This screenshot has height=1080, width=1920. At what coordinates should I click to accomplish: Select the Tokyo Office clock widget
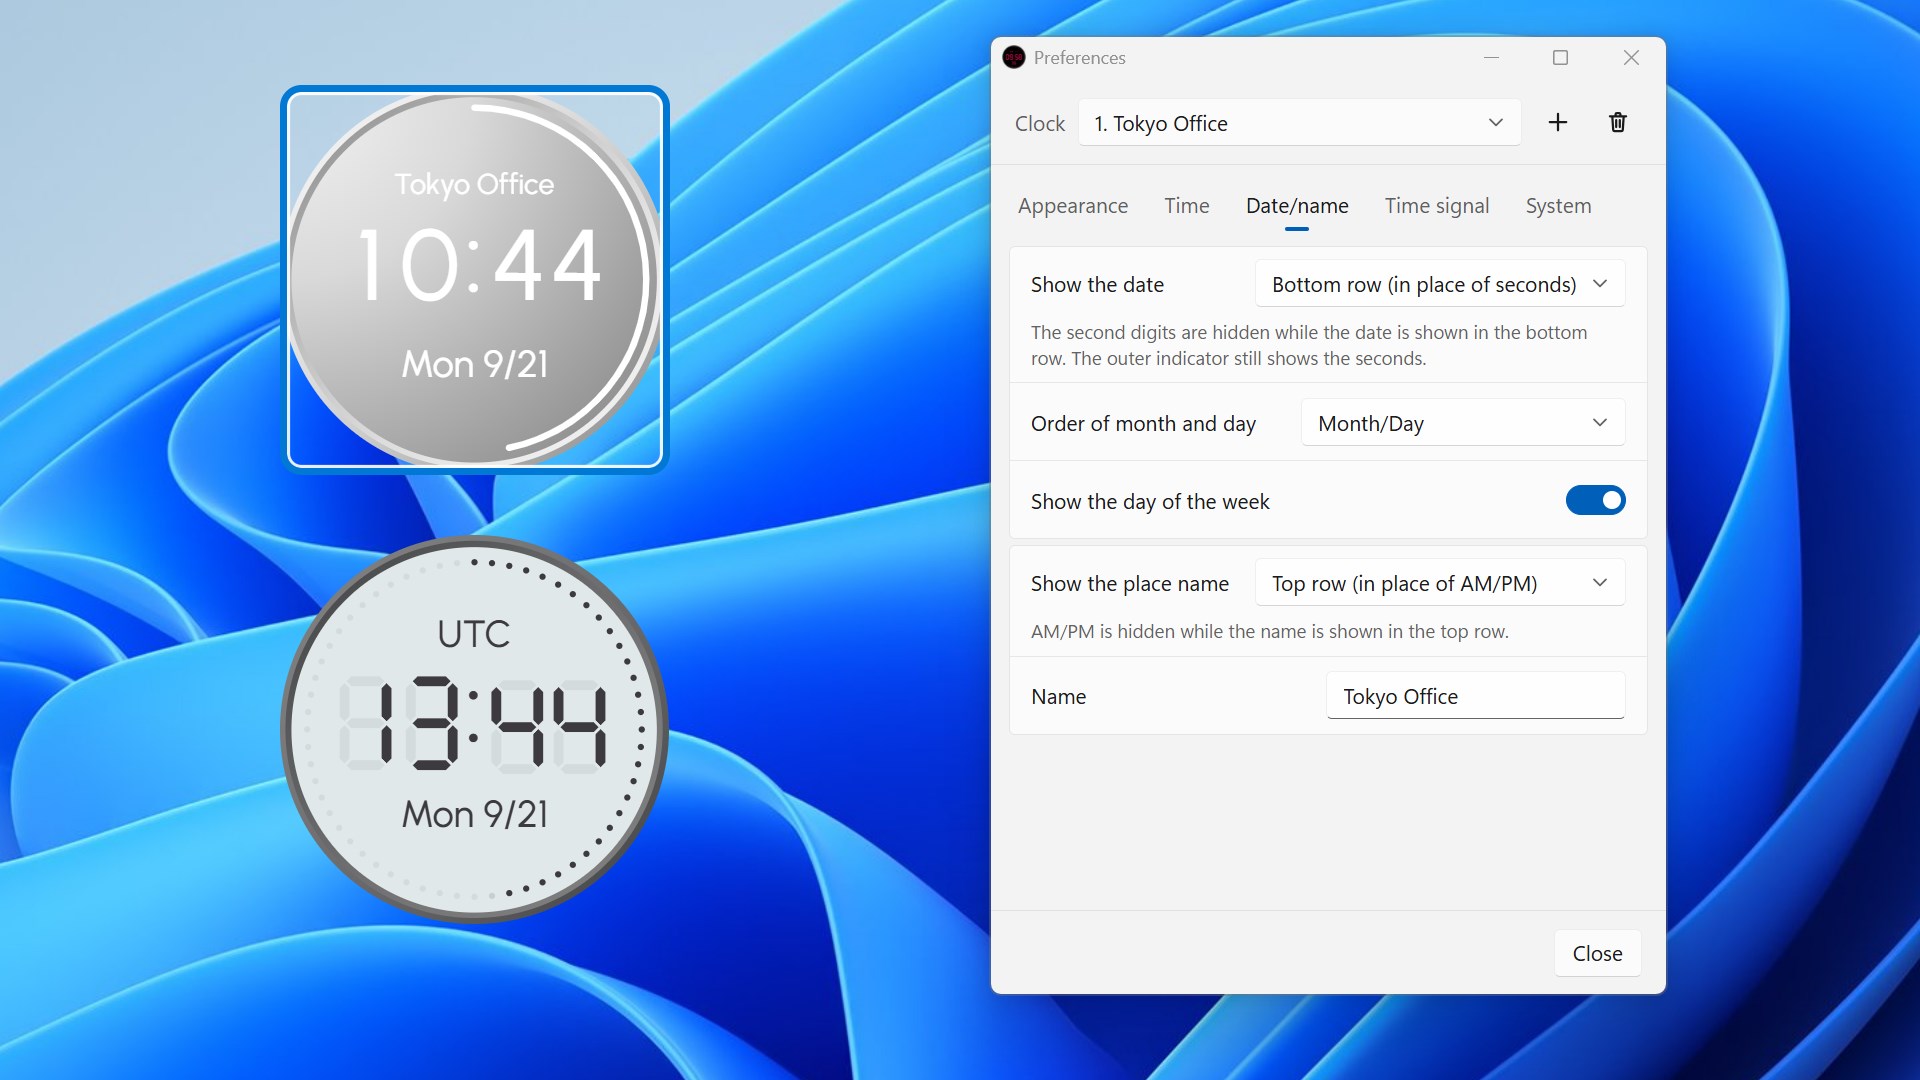point(474,279)
